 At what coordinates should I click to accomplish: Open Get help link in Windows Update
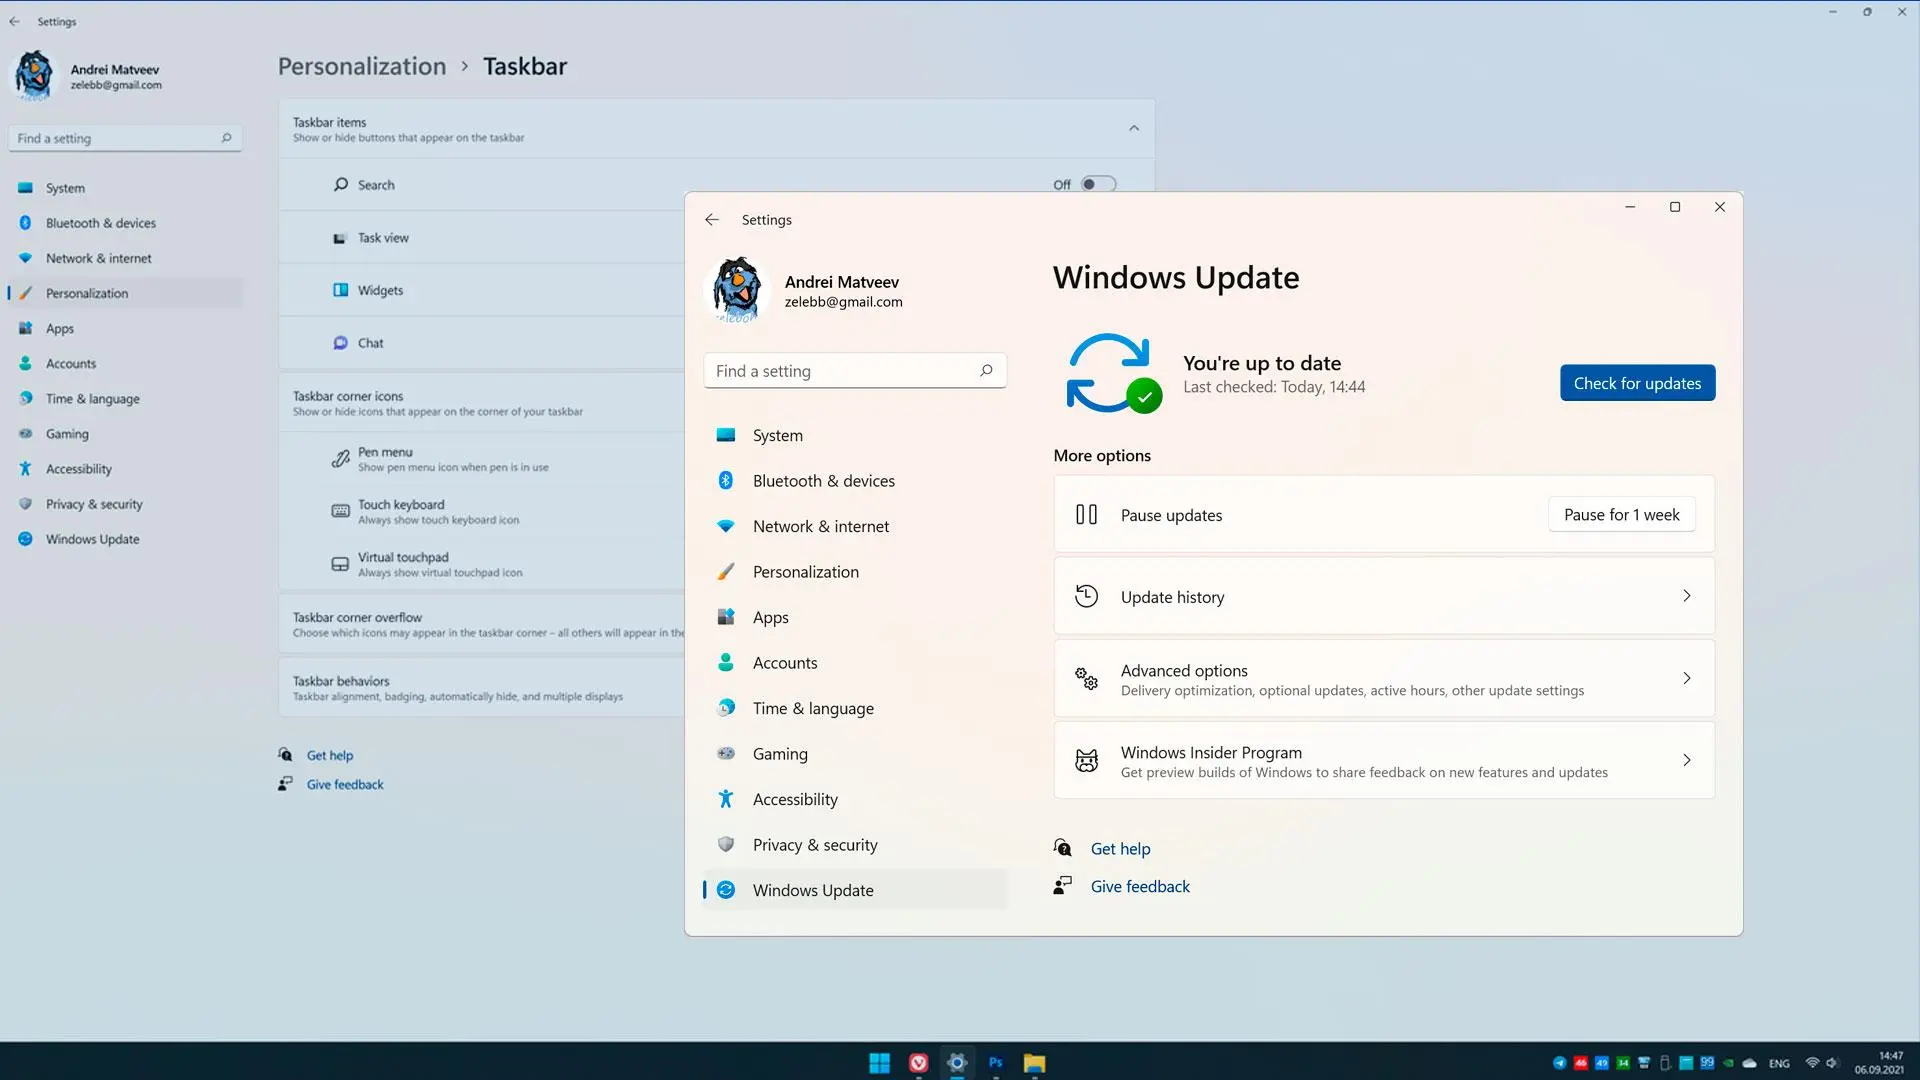pyautogui.click(x=1120, y=849)
